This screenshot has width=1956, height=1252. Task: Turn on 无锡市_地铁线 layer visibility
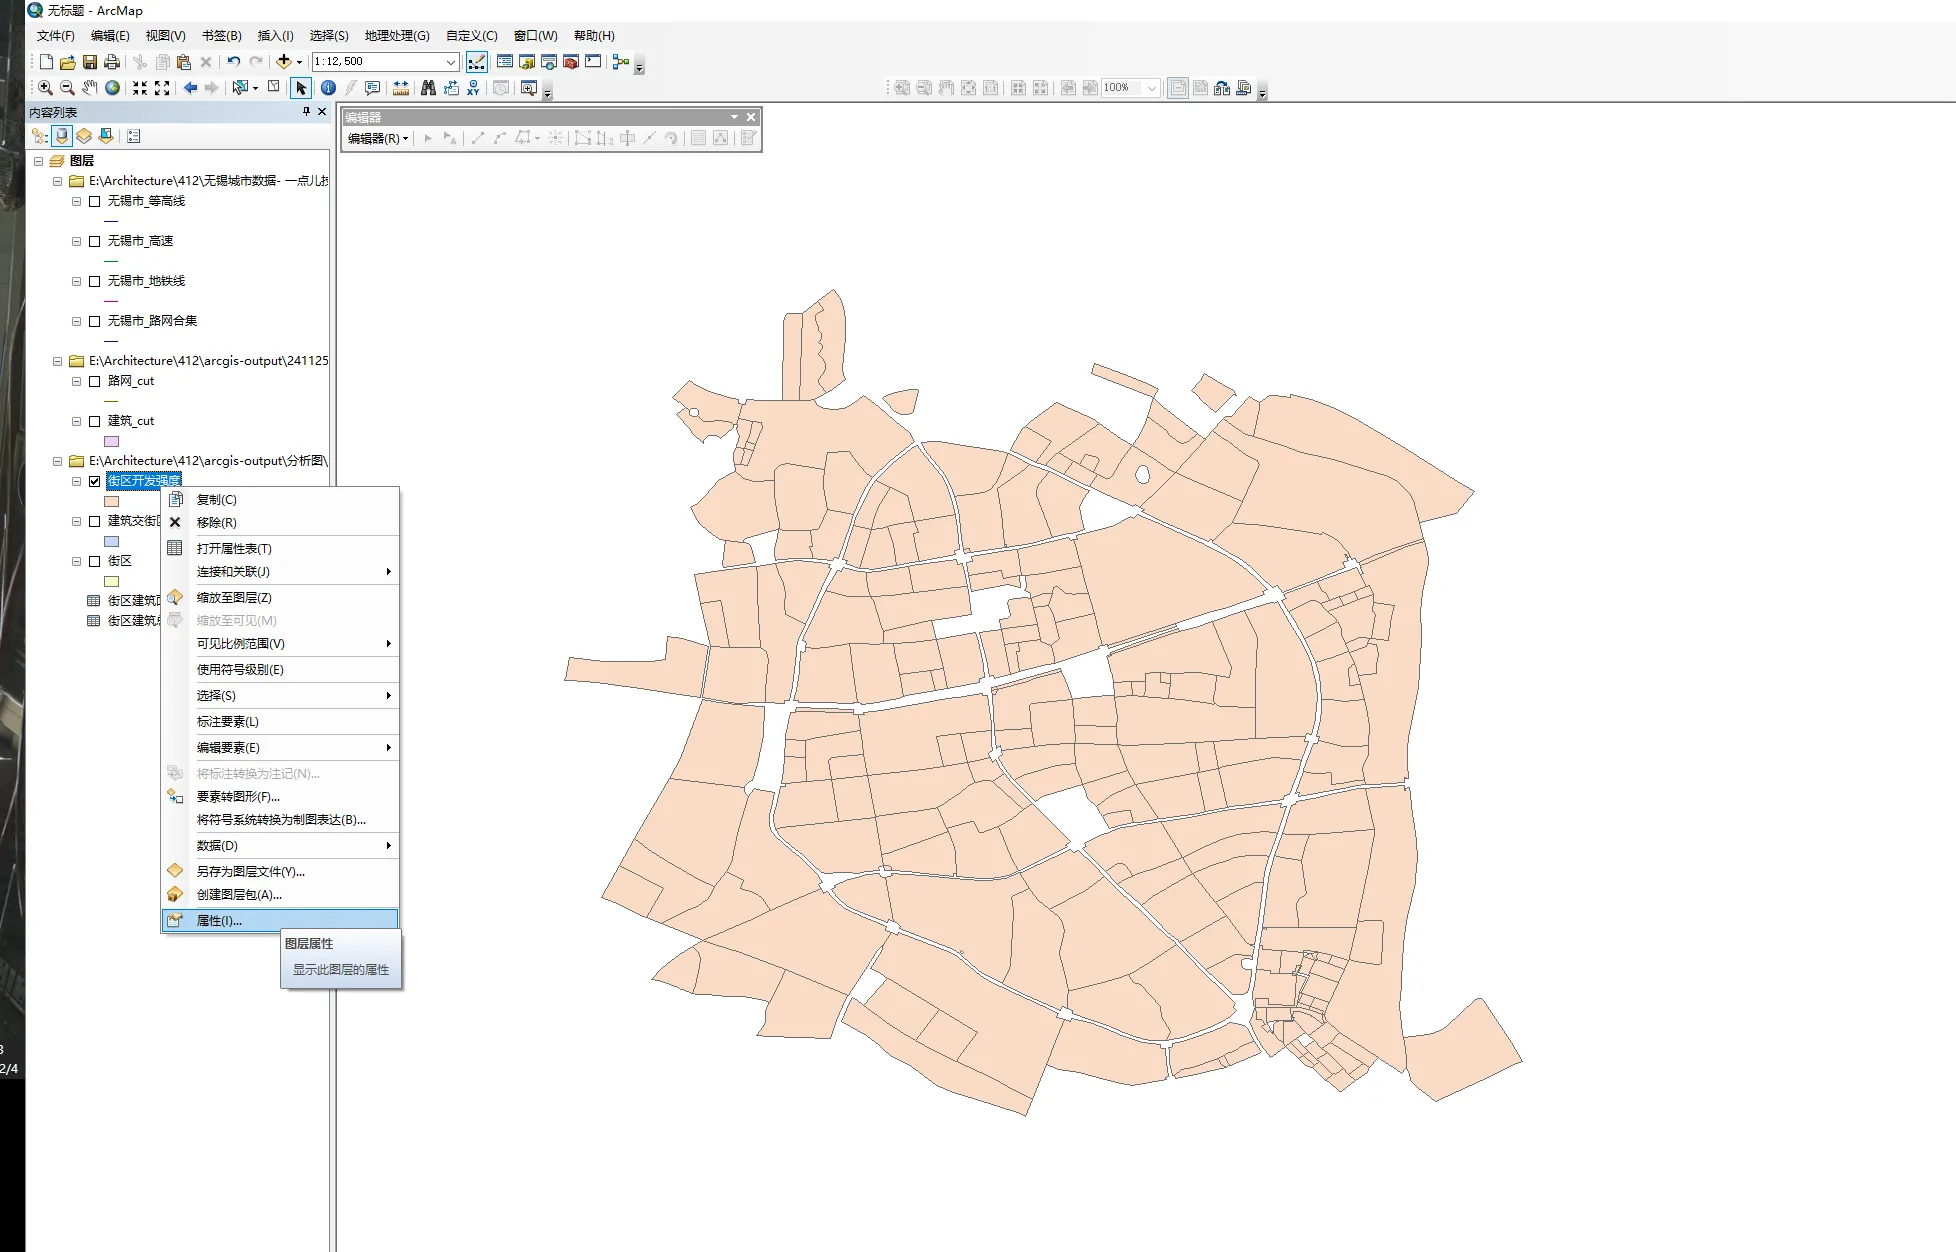[x=95, y=281]
